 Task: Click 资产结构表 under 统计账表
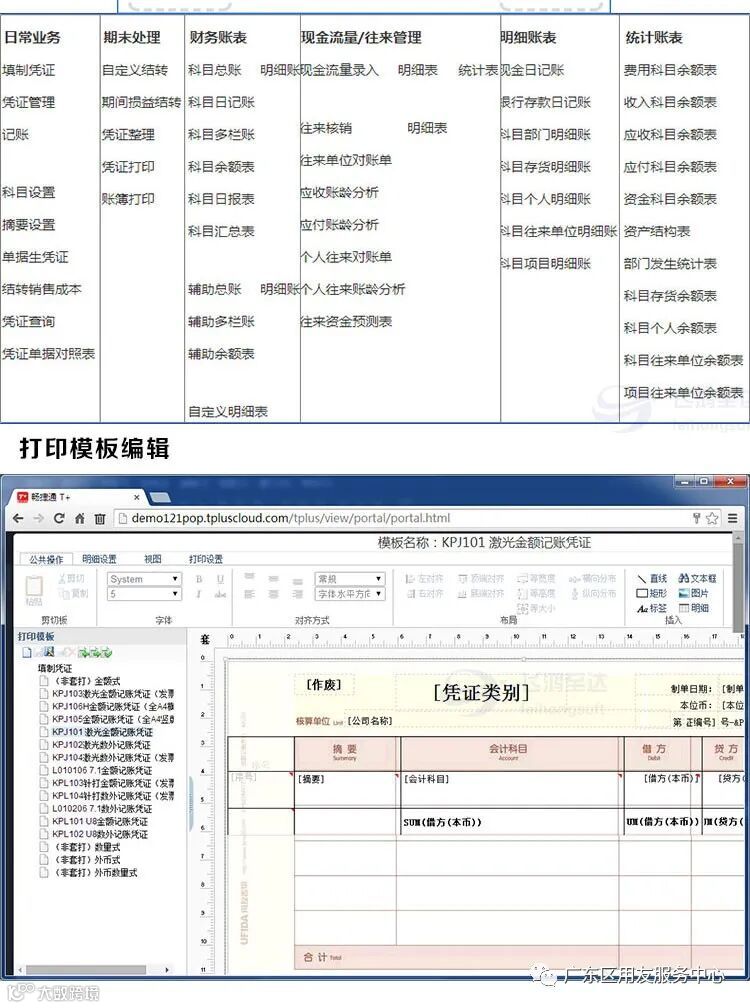point(657,231)
